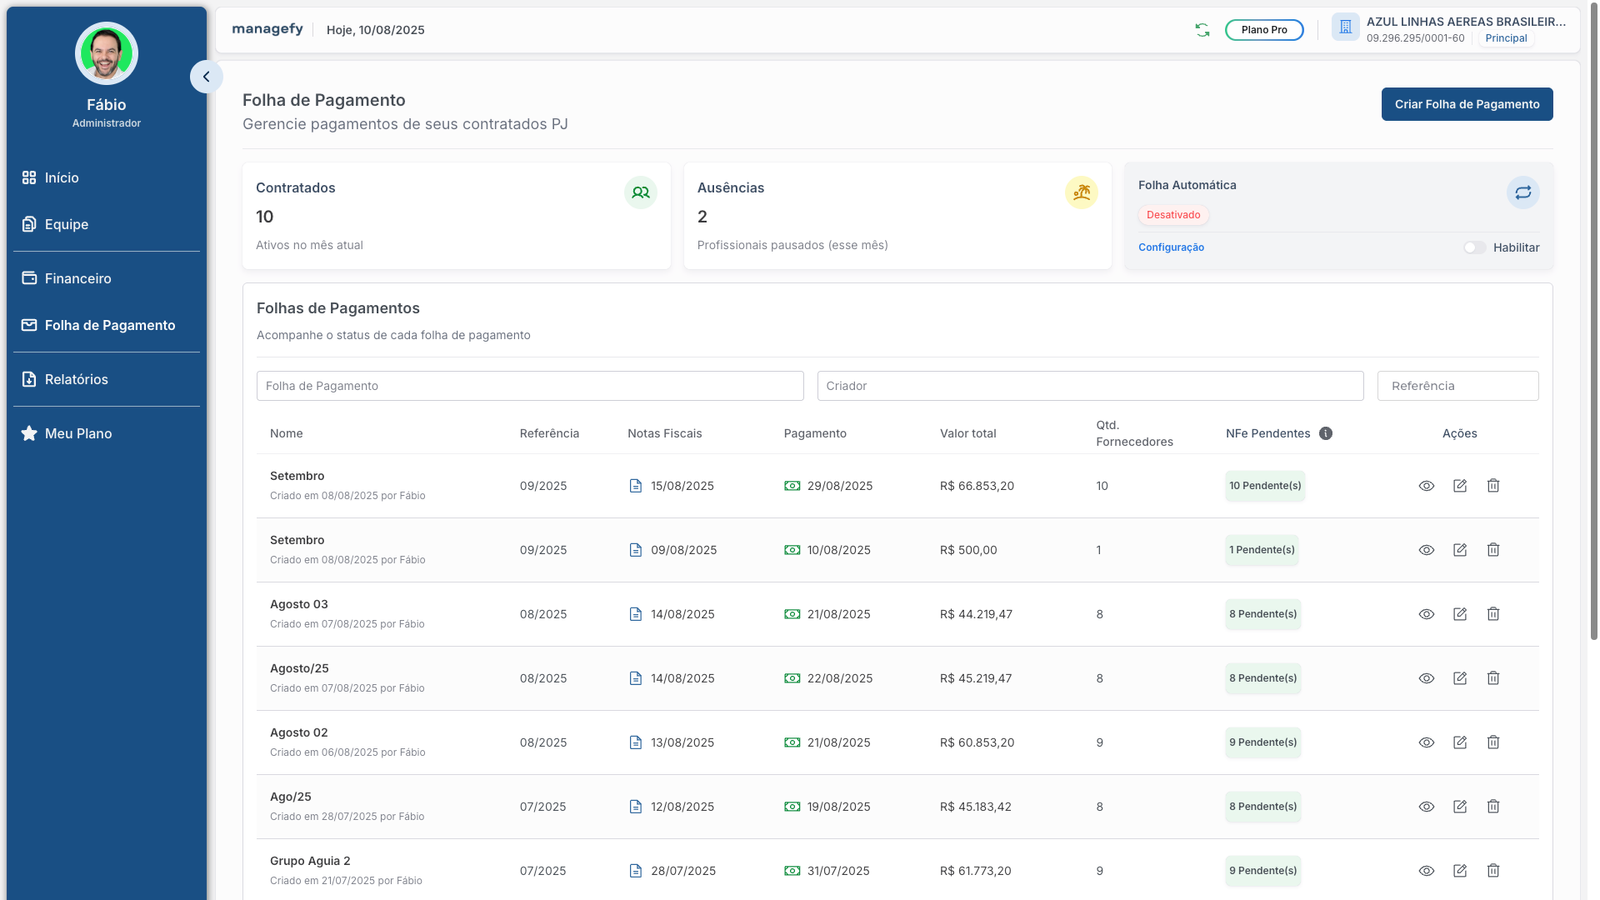Open Relatórios from the sidebar
Image resolution: width=1600 pixels, height=900 pixels.
coord(76,380)
